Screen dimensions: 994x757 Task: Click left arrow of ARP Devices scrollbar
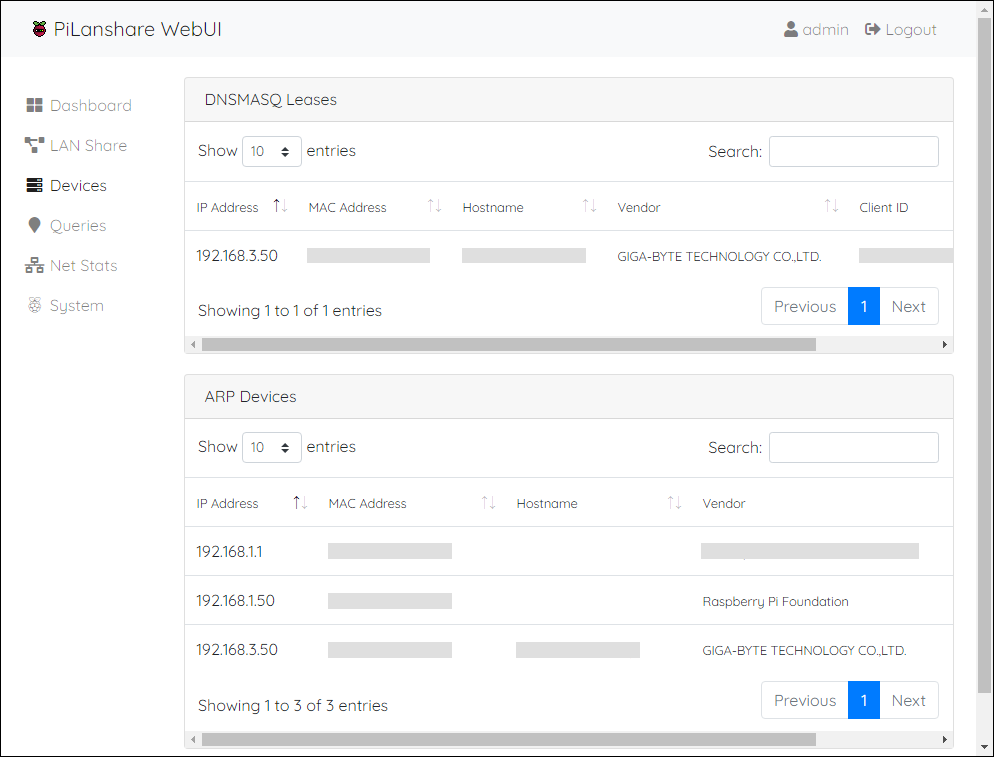pyautogui.click(x=193, y=739)
